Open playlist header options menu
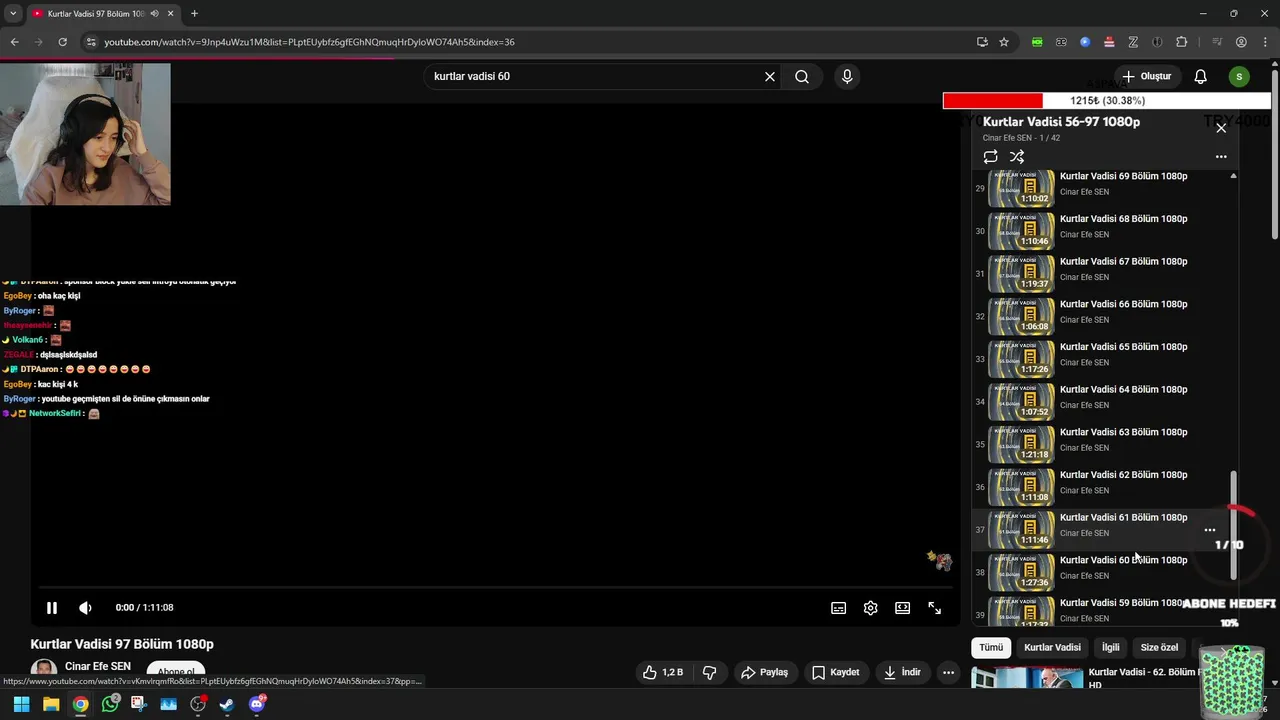Image resolution: width=1280 pixels, height=720 pixels. (x=1221, y=157)
